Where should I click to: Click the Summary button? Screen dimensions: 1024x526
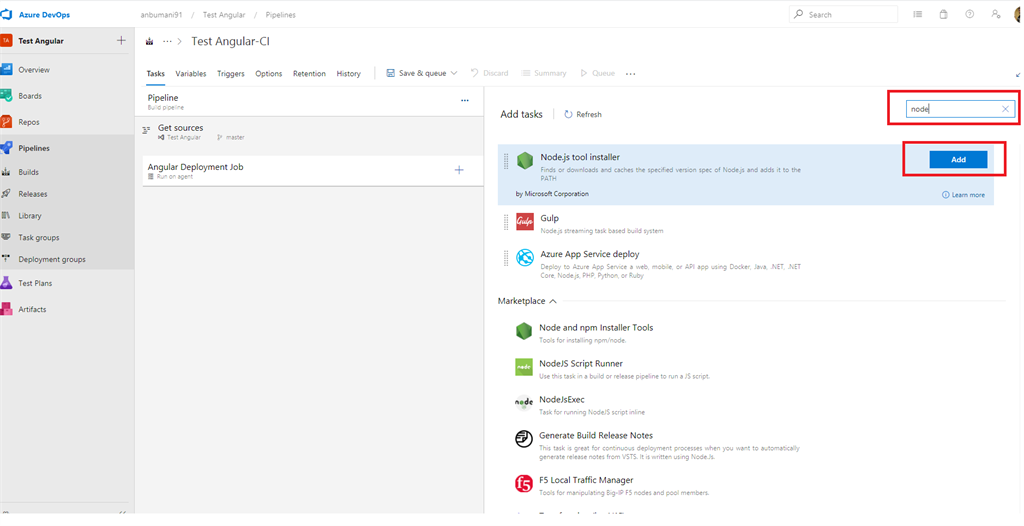click(x=543, y=73)
